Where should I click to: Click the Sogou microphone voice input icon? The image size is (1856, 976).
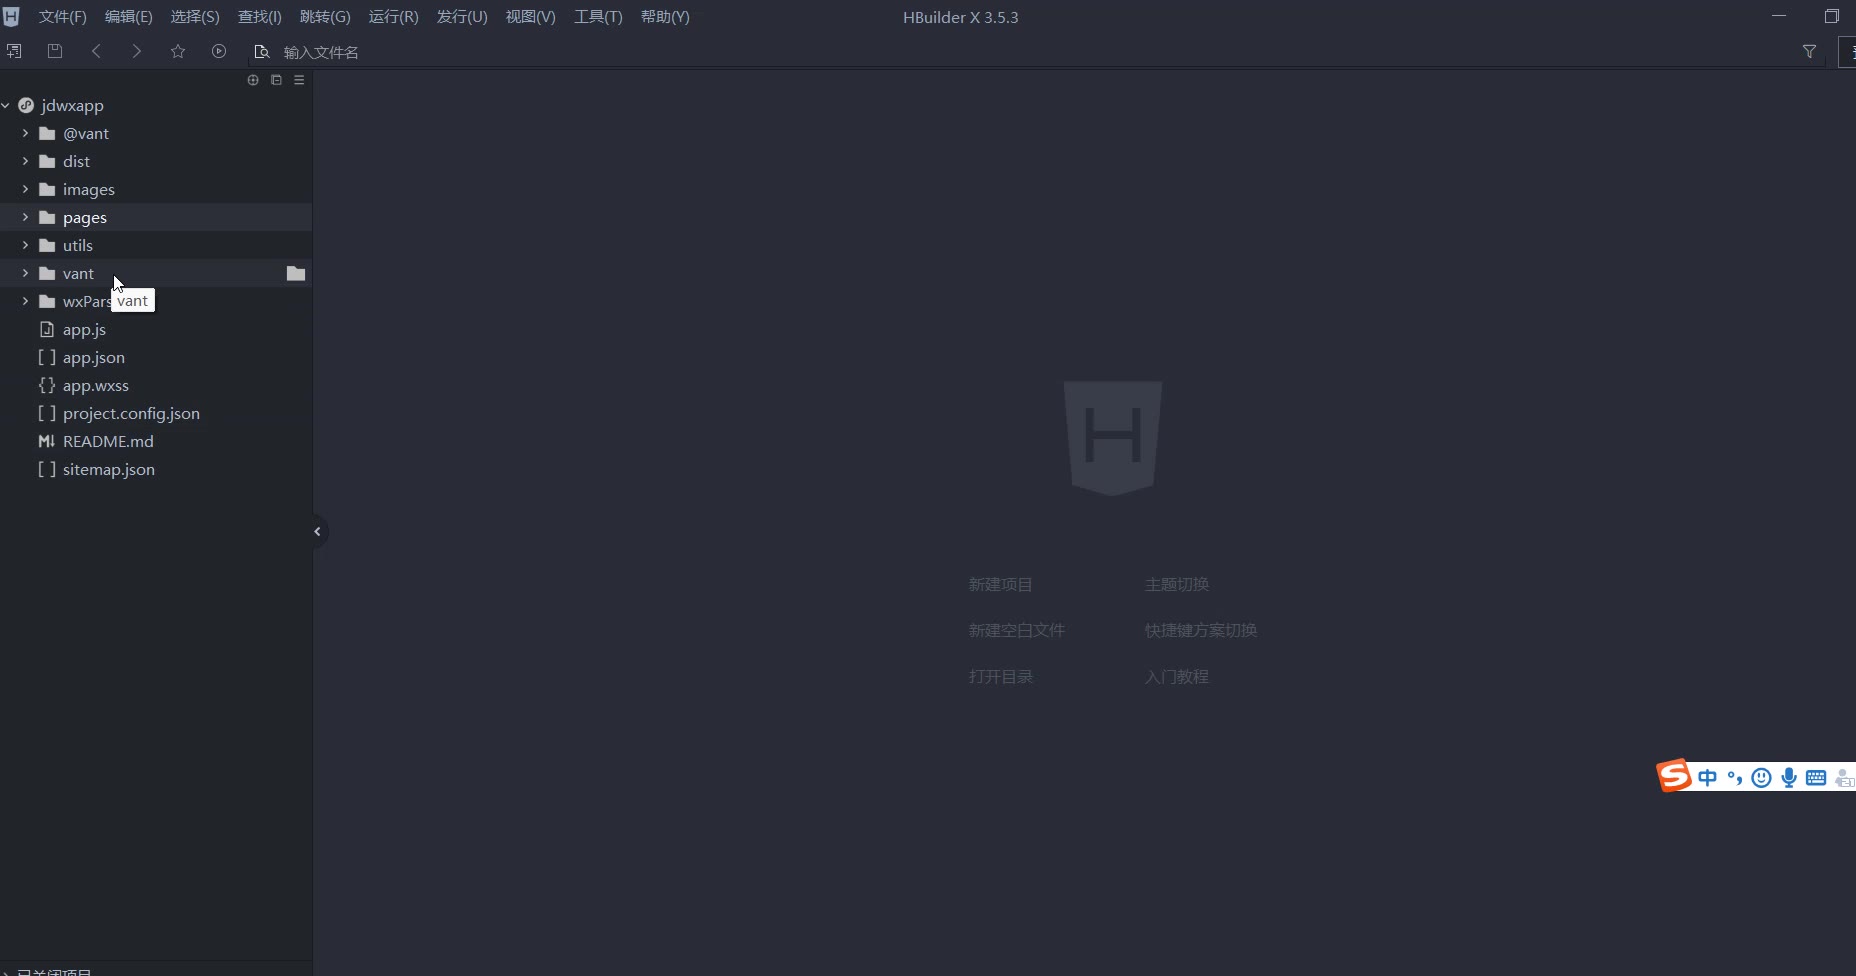tap(1789, 777)
